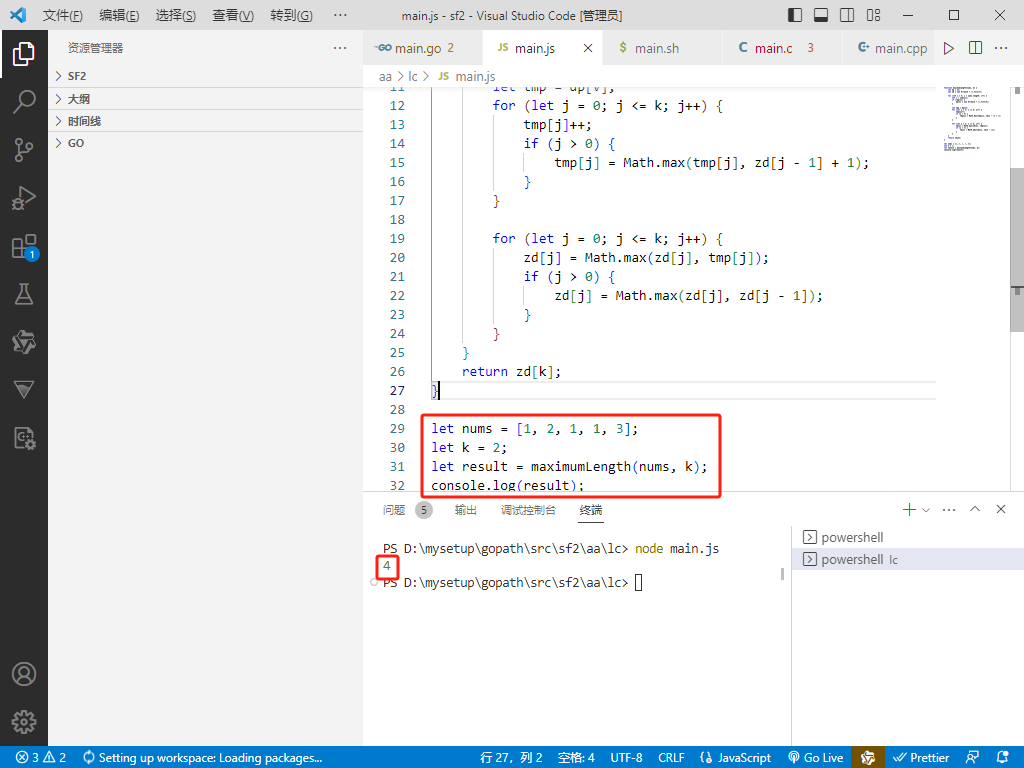Click the errors and warnings status indicator

[x=41, y=758]
